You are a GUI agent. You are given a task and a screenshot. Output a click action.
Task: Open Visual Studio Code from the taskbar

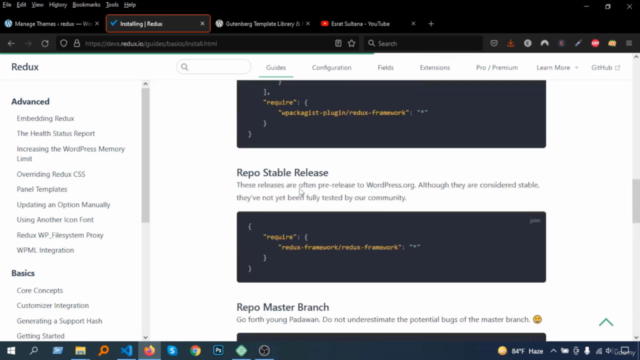[127, 351]
